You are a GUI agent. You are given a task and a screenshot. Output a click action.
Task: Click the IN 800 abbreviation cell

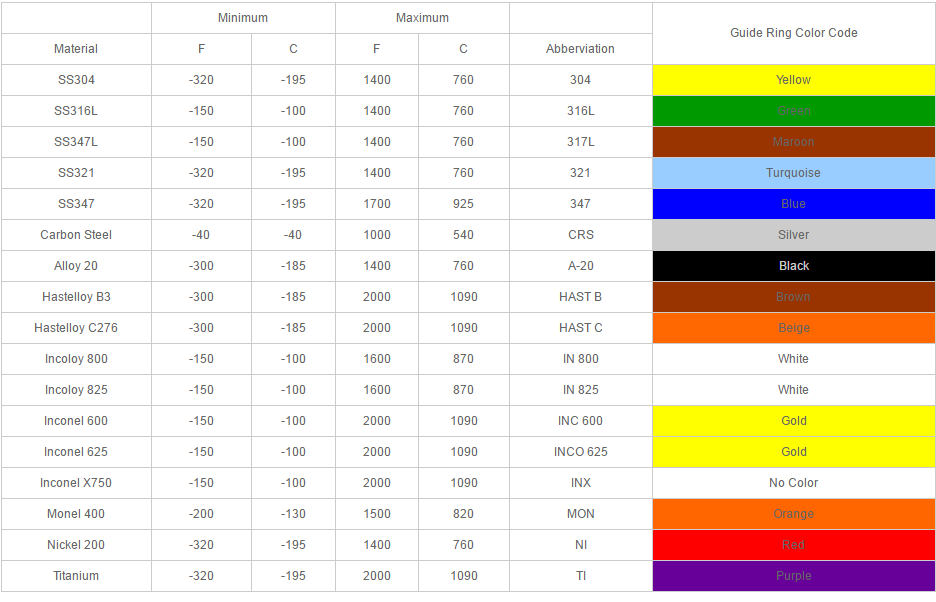click(580, 359)
